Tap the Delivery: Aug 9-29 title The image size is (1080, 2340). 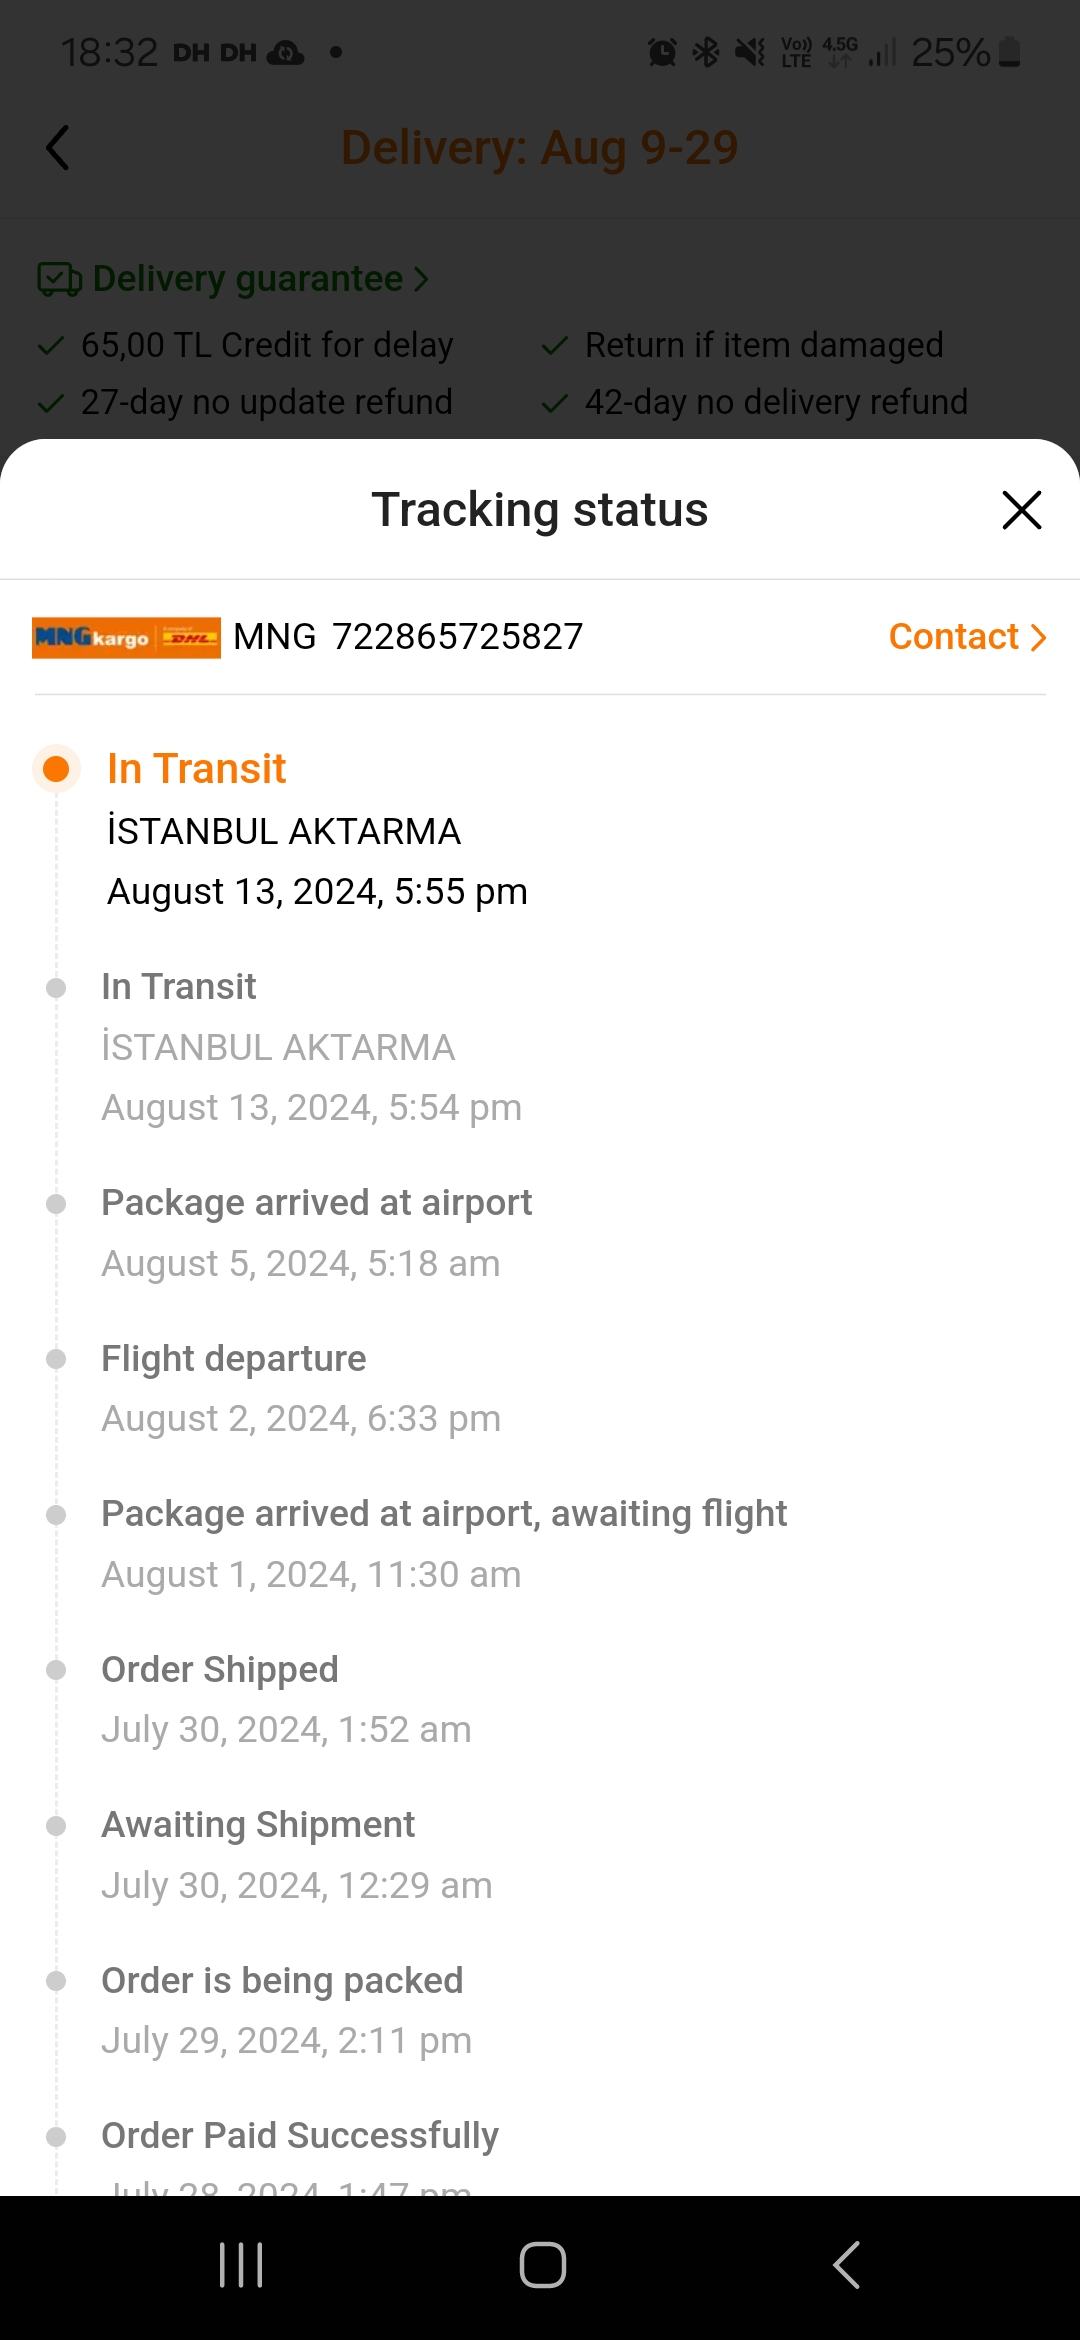coord(539,148)
